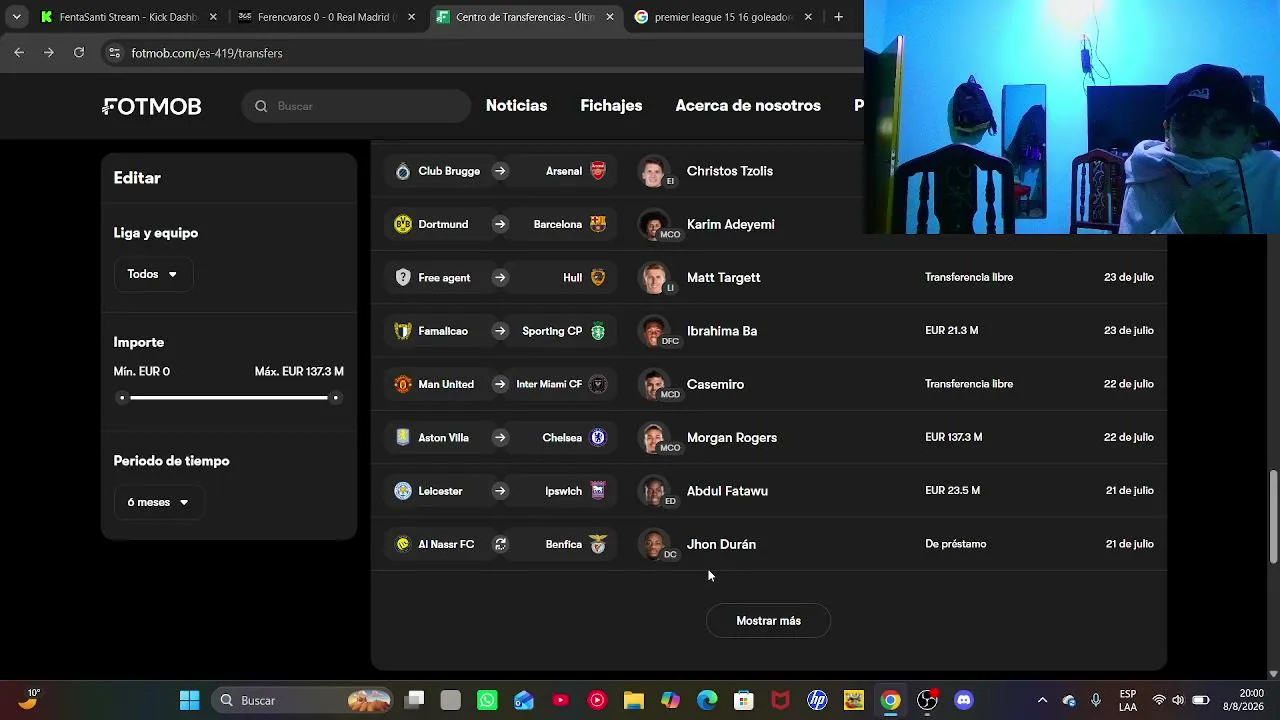The image size is (1280, 720).
Task: Focus the FotMob Buscar search field
Action: (356, 106)
